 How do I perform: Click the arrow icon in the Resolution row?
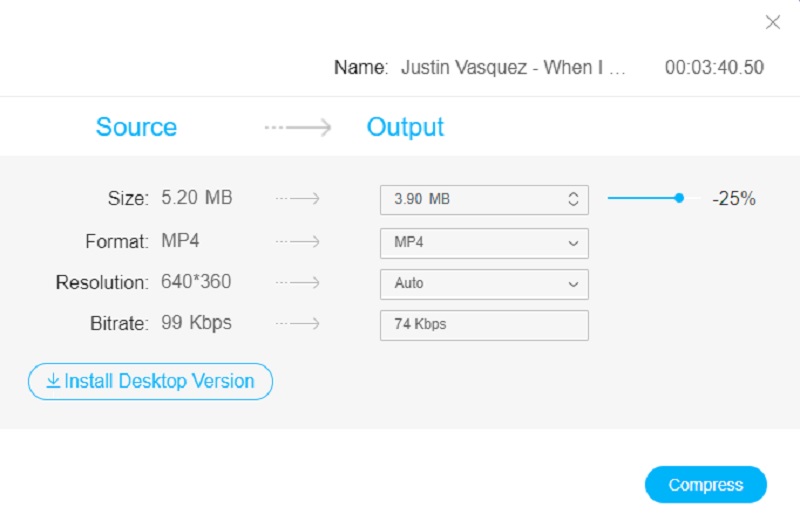pyautogui.click(x=298, y=283)
